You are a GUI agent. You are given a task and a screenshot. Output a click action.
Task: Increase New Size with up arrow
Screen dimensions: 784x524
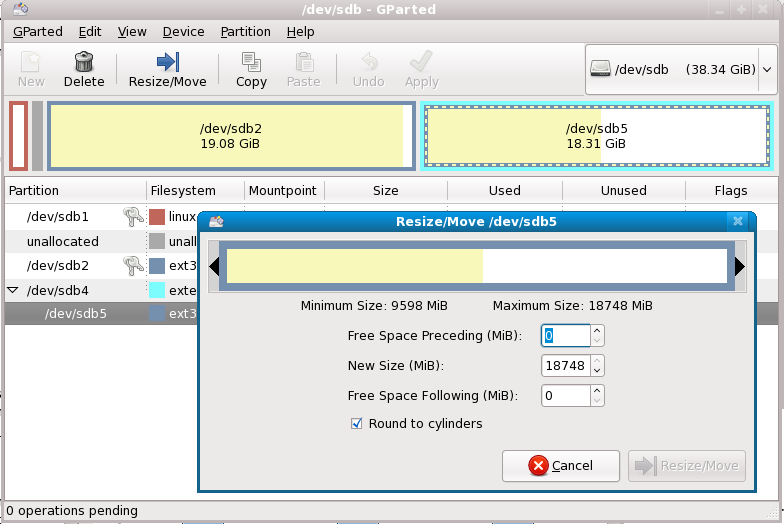(597, 360)
